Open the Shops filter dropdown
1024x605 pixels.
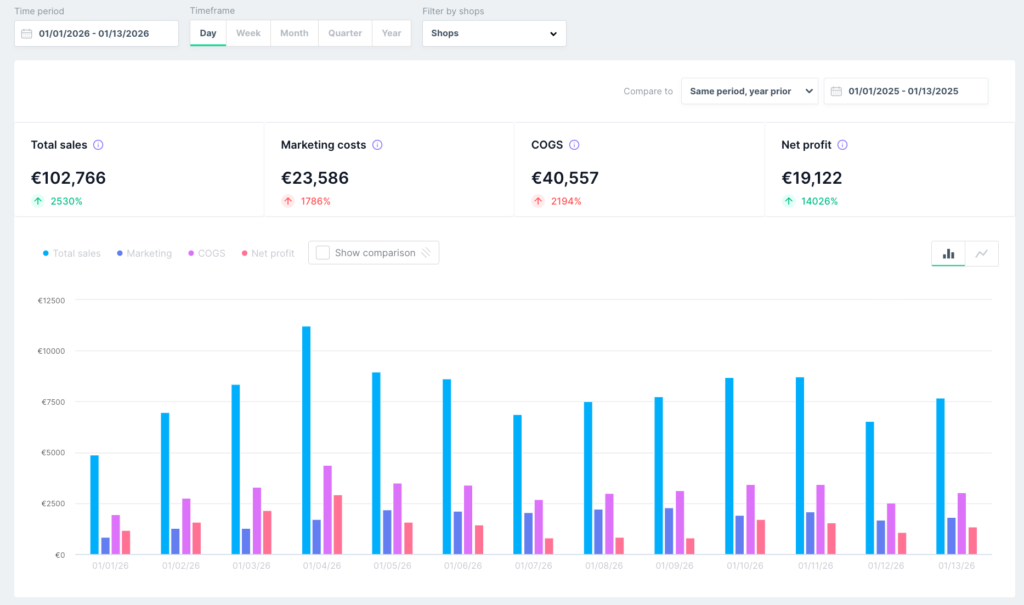494,33
